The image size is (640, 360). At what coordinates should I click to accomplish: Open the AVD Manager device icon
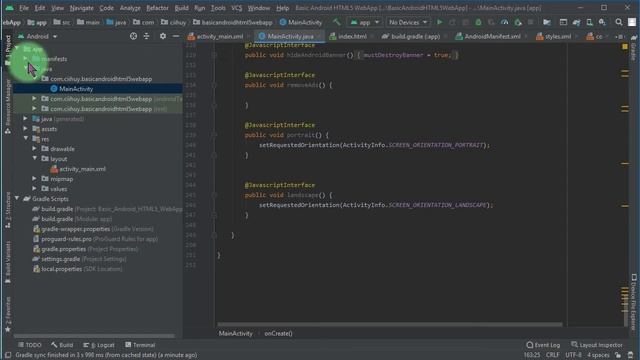[x=589, y=22]
